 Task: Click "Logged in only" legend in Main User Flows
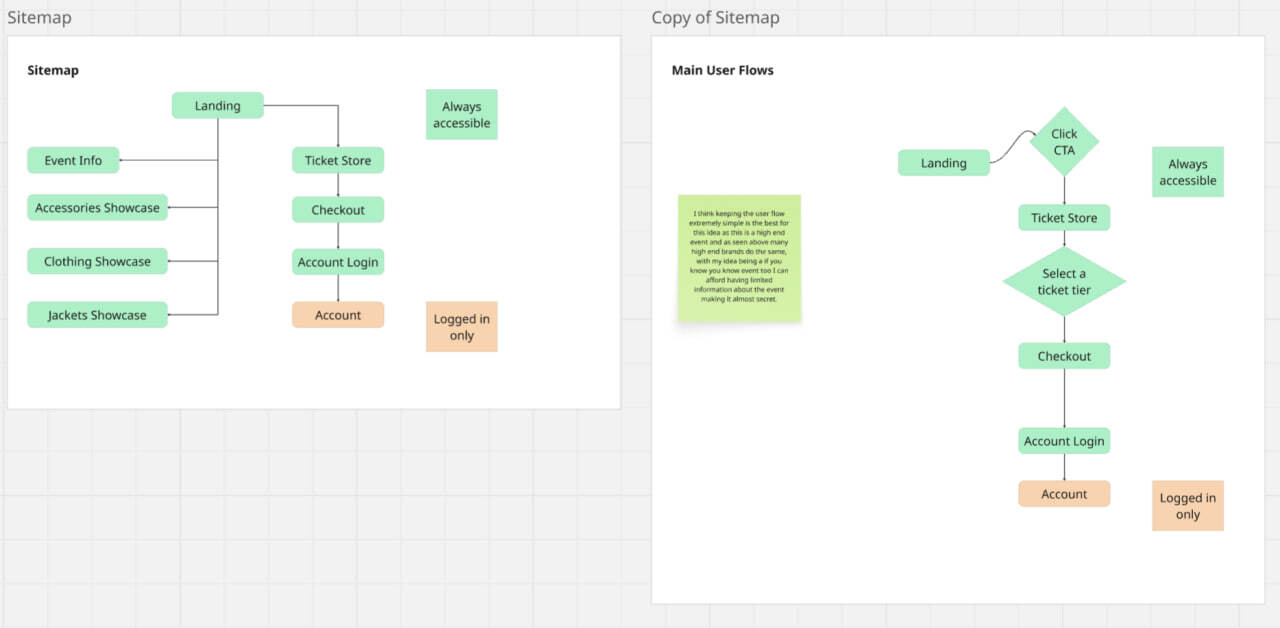coord(1187,506)
